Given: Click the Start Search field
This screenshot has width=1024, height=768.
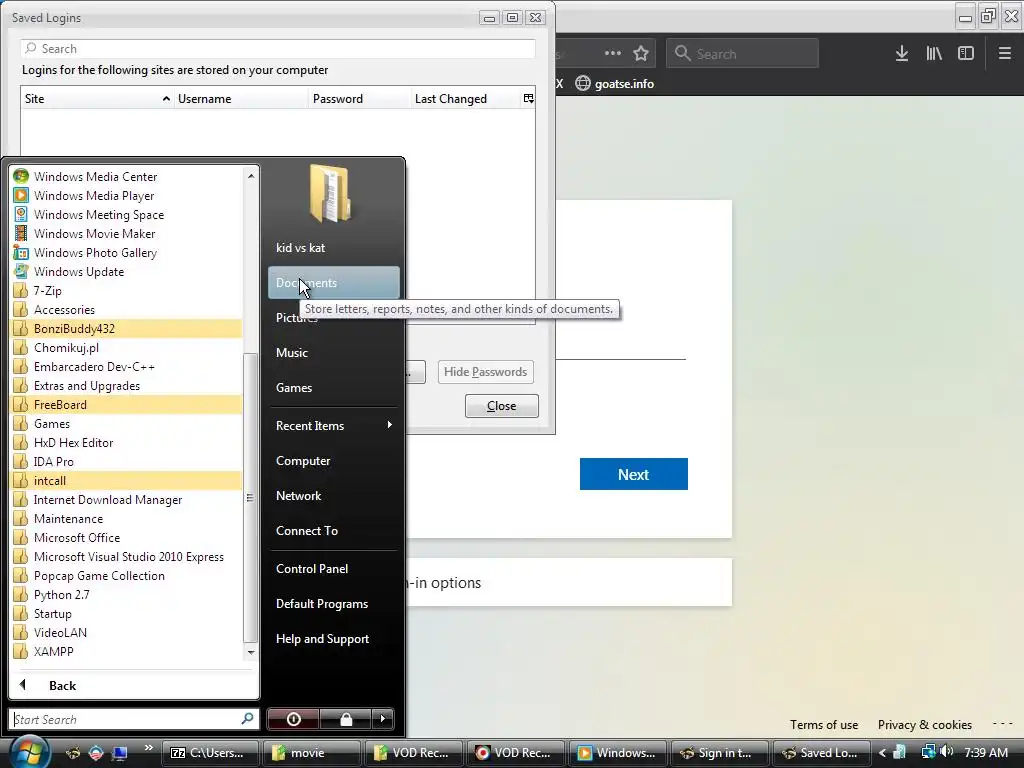Looking at the screenshot, I should [134, 719].
